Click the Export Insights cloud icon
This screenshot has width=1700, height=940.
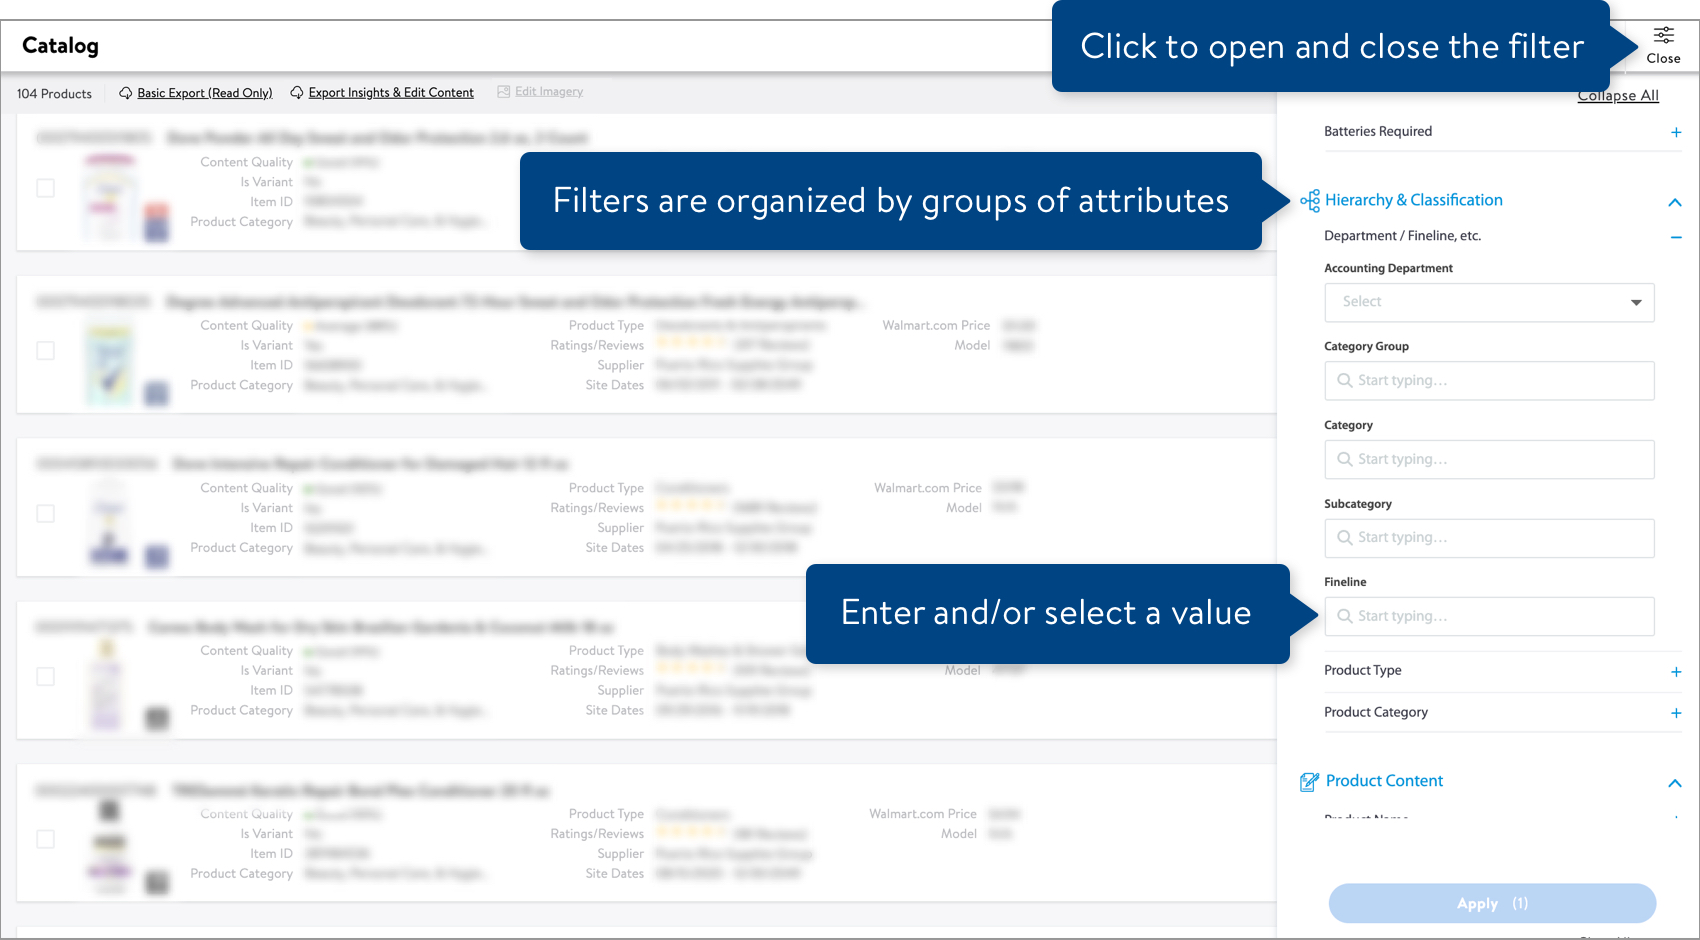coord(297,93)
